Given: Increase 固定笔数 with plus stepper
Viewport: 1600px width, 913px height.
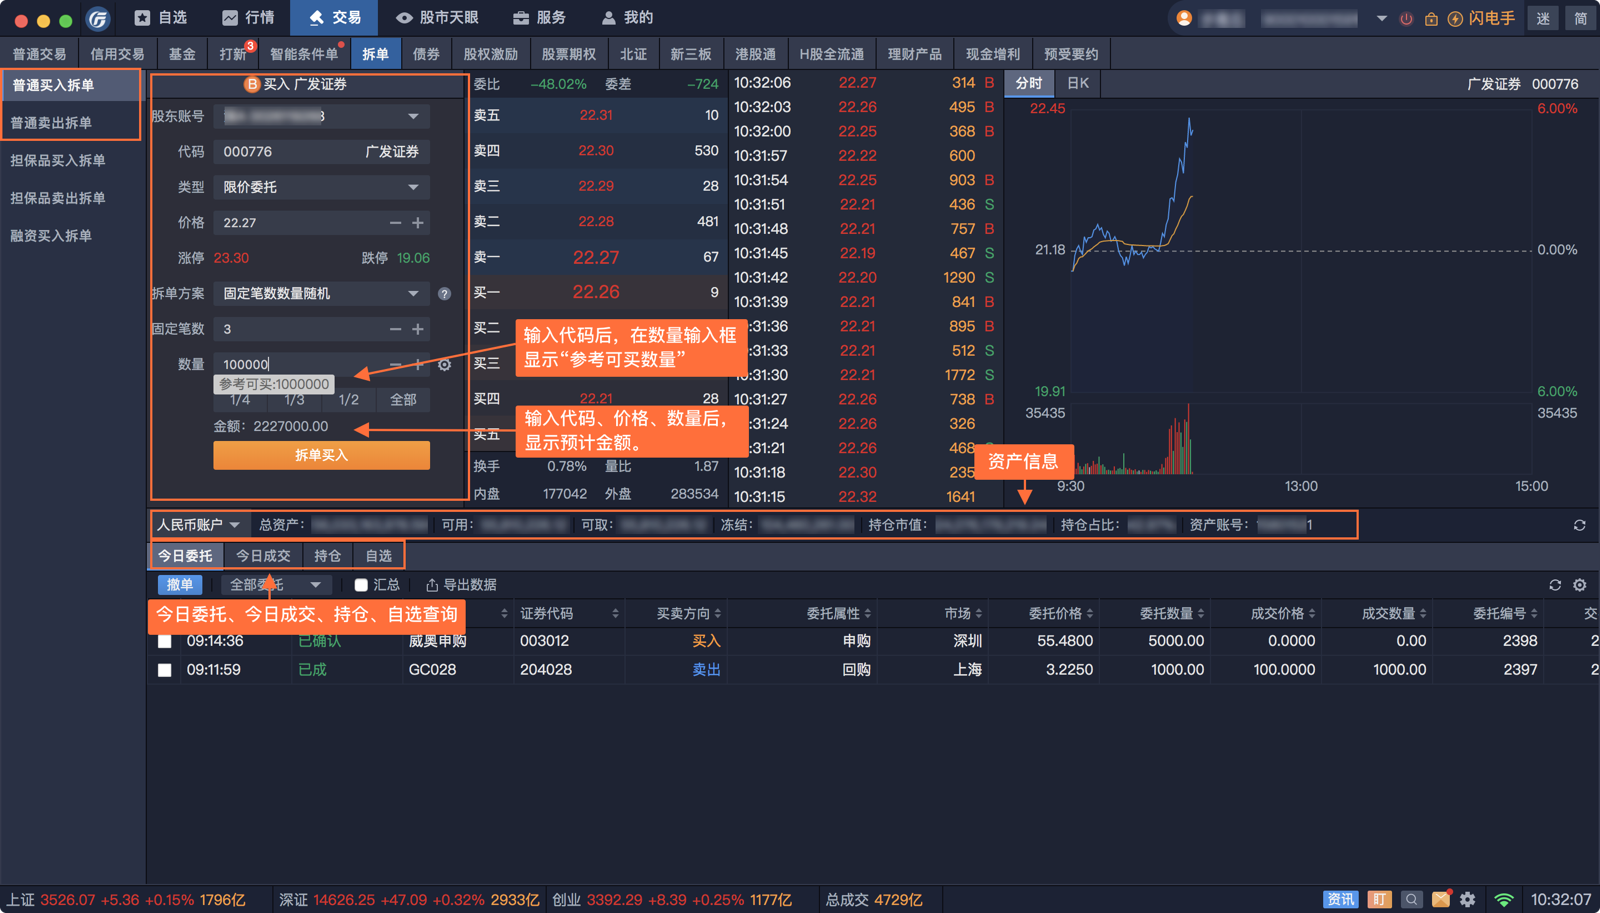Looking at the screenshot, I should [x=418, y=329].
